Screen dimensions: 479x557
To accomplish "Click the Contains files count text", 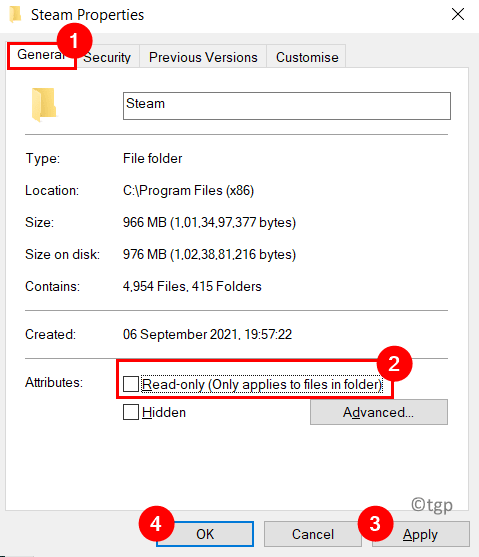I will pos(192,286).
